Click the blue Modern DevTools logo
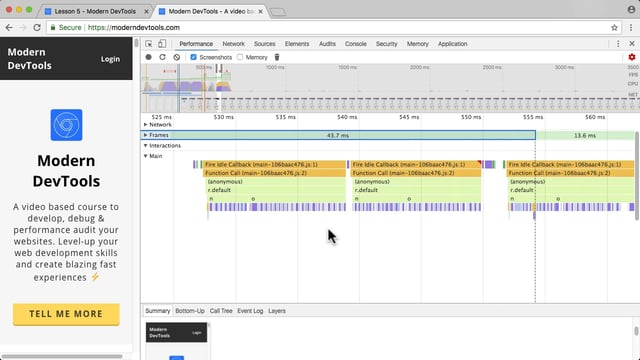This screenshot has height=360, width=640. point(67,125)
